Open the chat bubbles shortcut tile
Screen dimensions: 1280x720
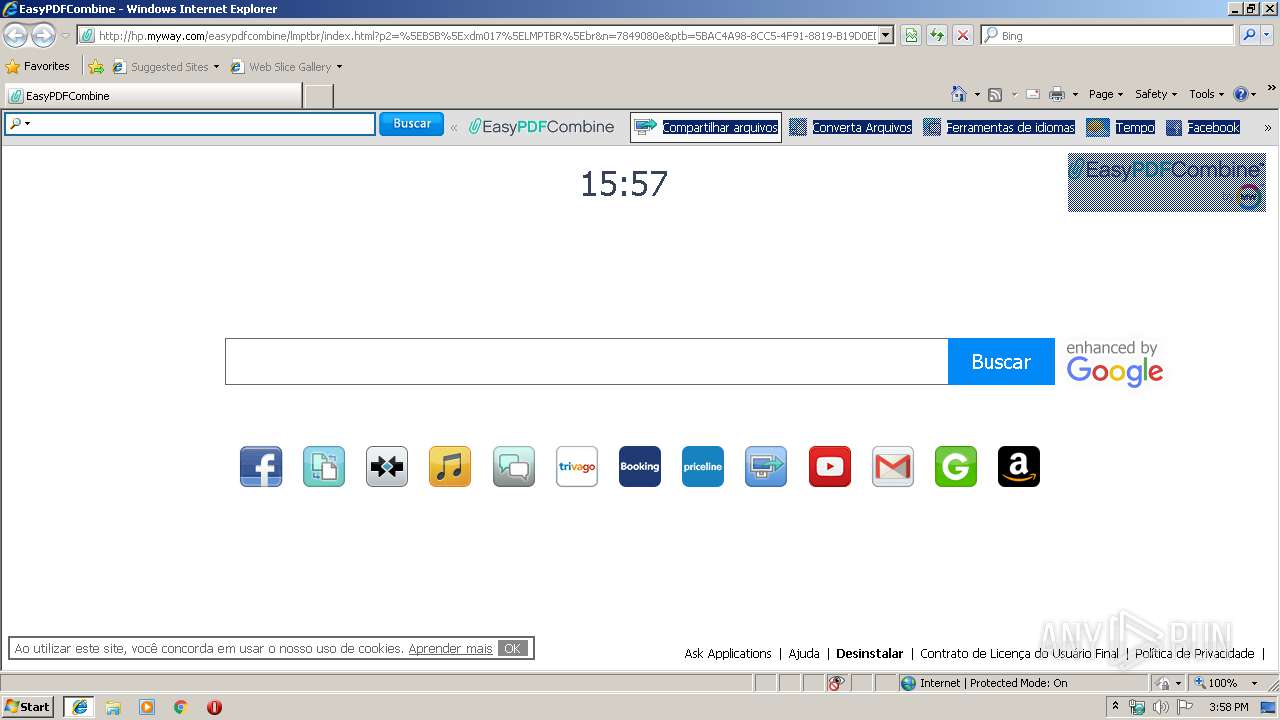(x=514, y=467)
